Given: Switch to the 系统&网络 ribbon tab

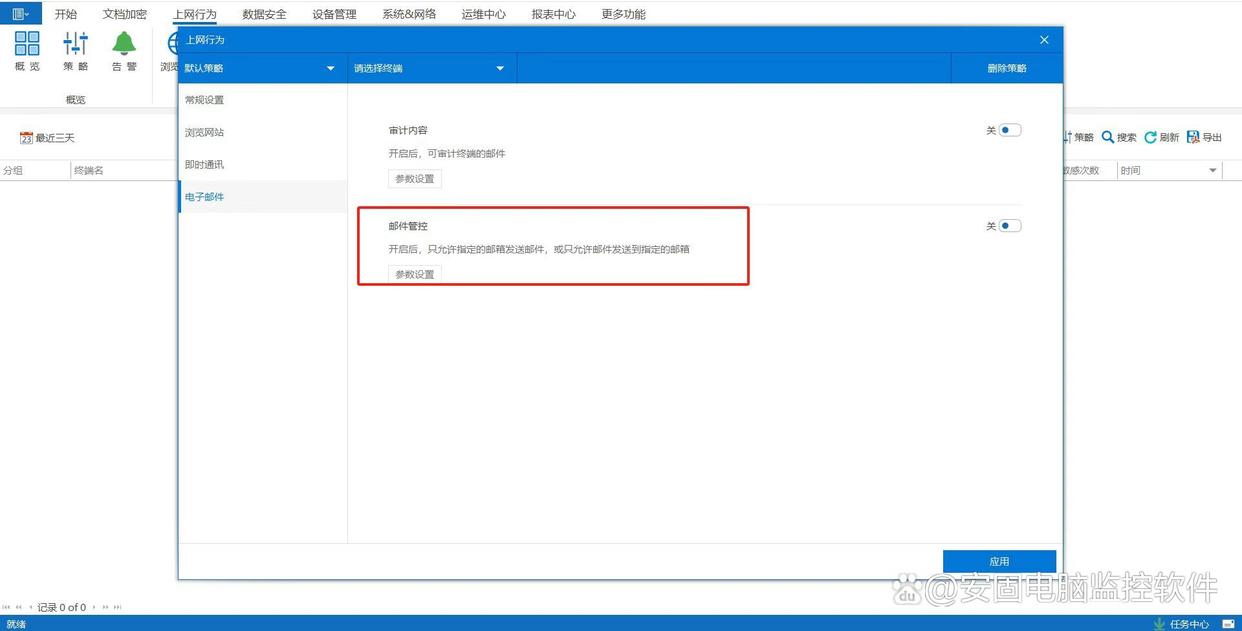Looking at the screenshot, I should (409, 14).
